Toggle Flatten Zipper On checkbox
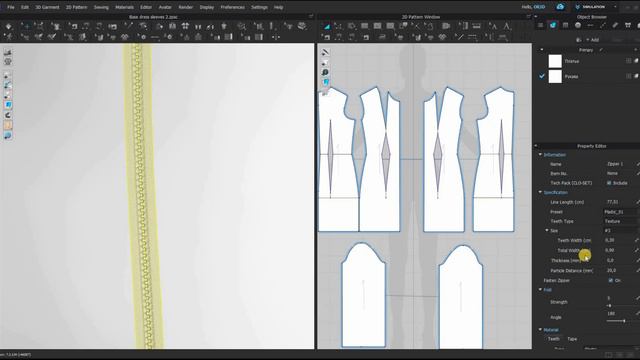 click(x=611, y=280)
